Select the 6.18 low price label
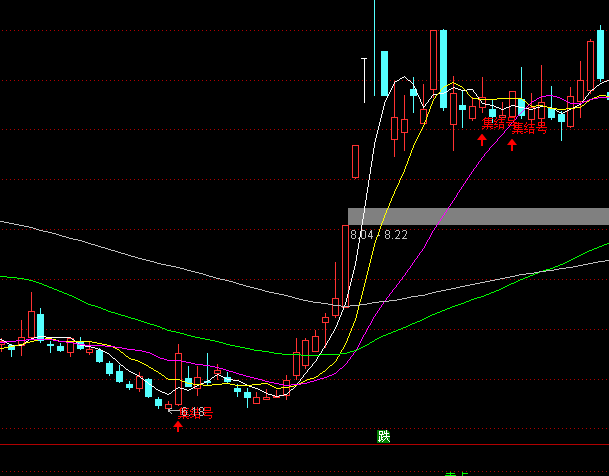The height and width of the screenshot is (476, 609). 192,412
